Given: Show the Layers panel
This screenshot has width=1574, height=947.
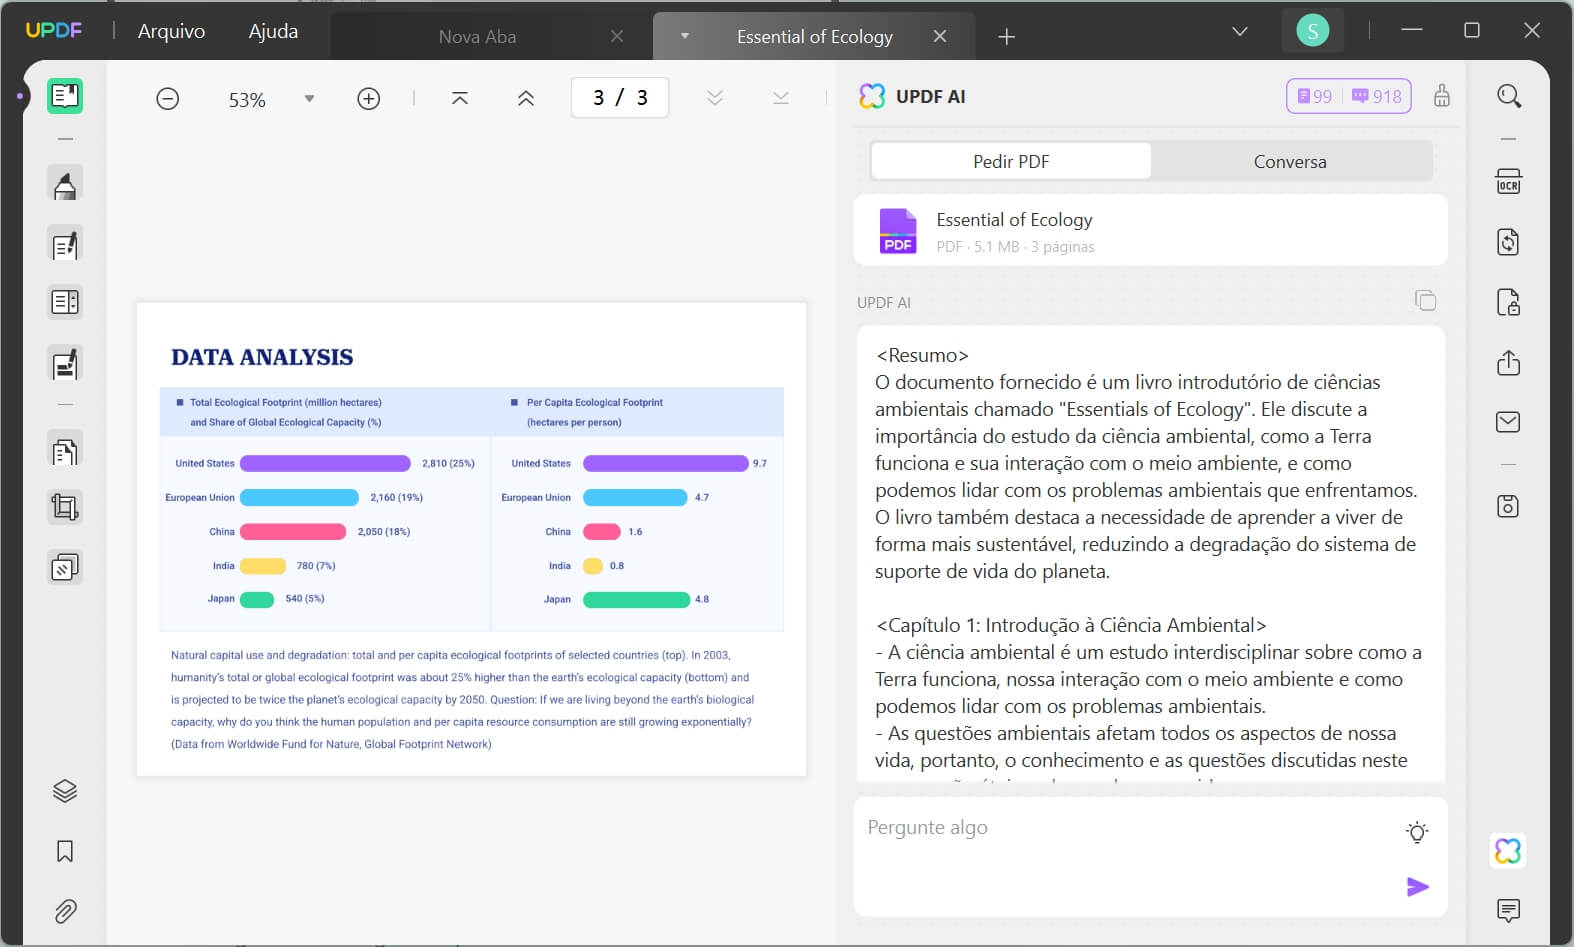Looking at the screenshot, I should pyautogui.click(x=65, y=791).
